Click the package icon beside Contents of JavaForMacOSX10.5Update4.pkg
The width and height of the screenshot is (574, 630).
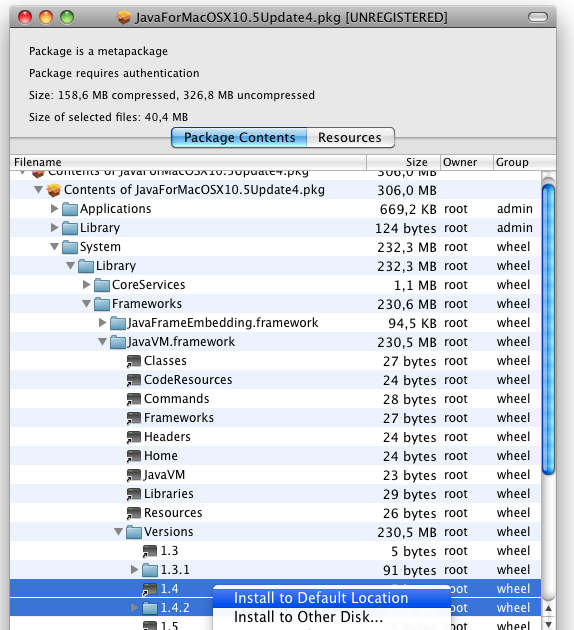tap(54, 190)
